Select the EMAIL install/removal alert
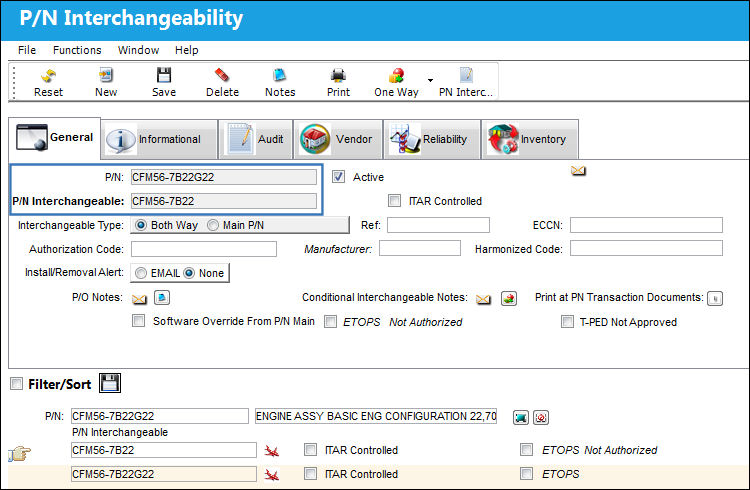 tap(141, 273)
